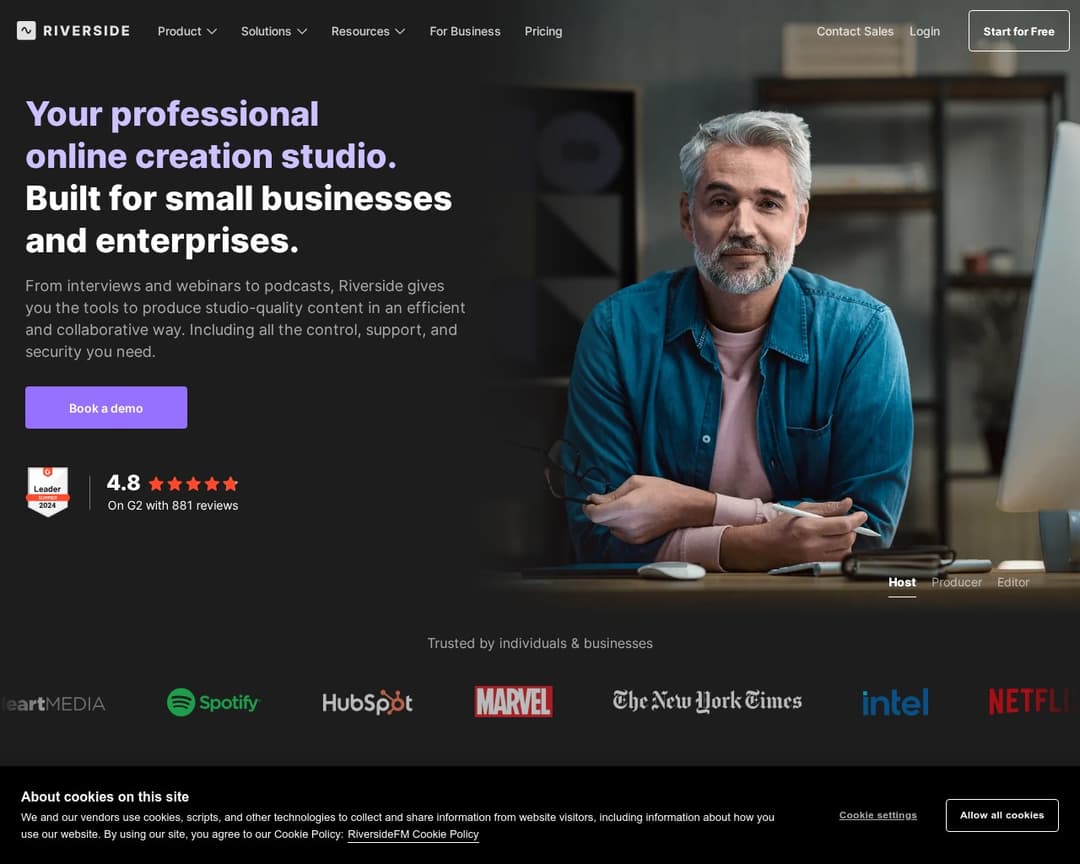Image resolution: width=1080 pixels, height=864 pixels.
Task: Open the Pricing page
Action: pyautogui.click(x=543, y=31)
